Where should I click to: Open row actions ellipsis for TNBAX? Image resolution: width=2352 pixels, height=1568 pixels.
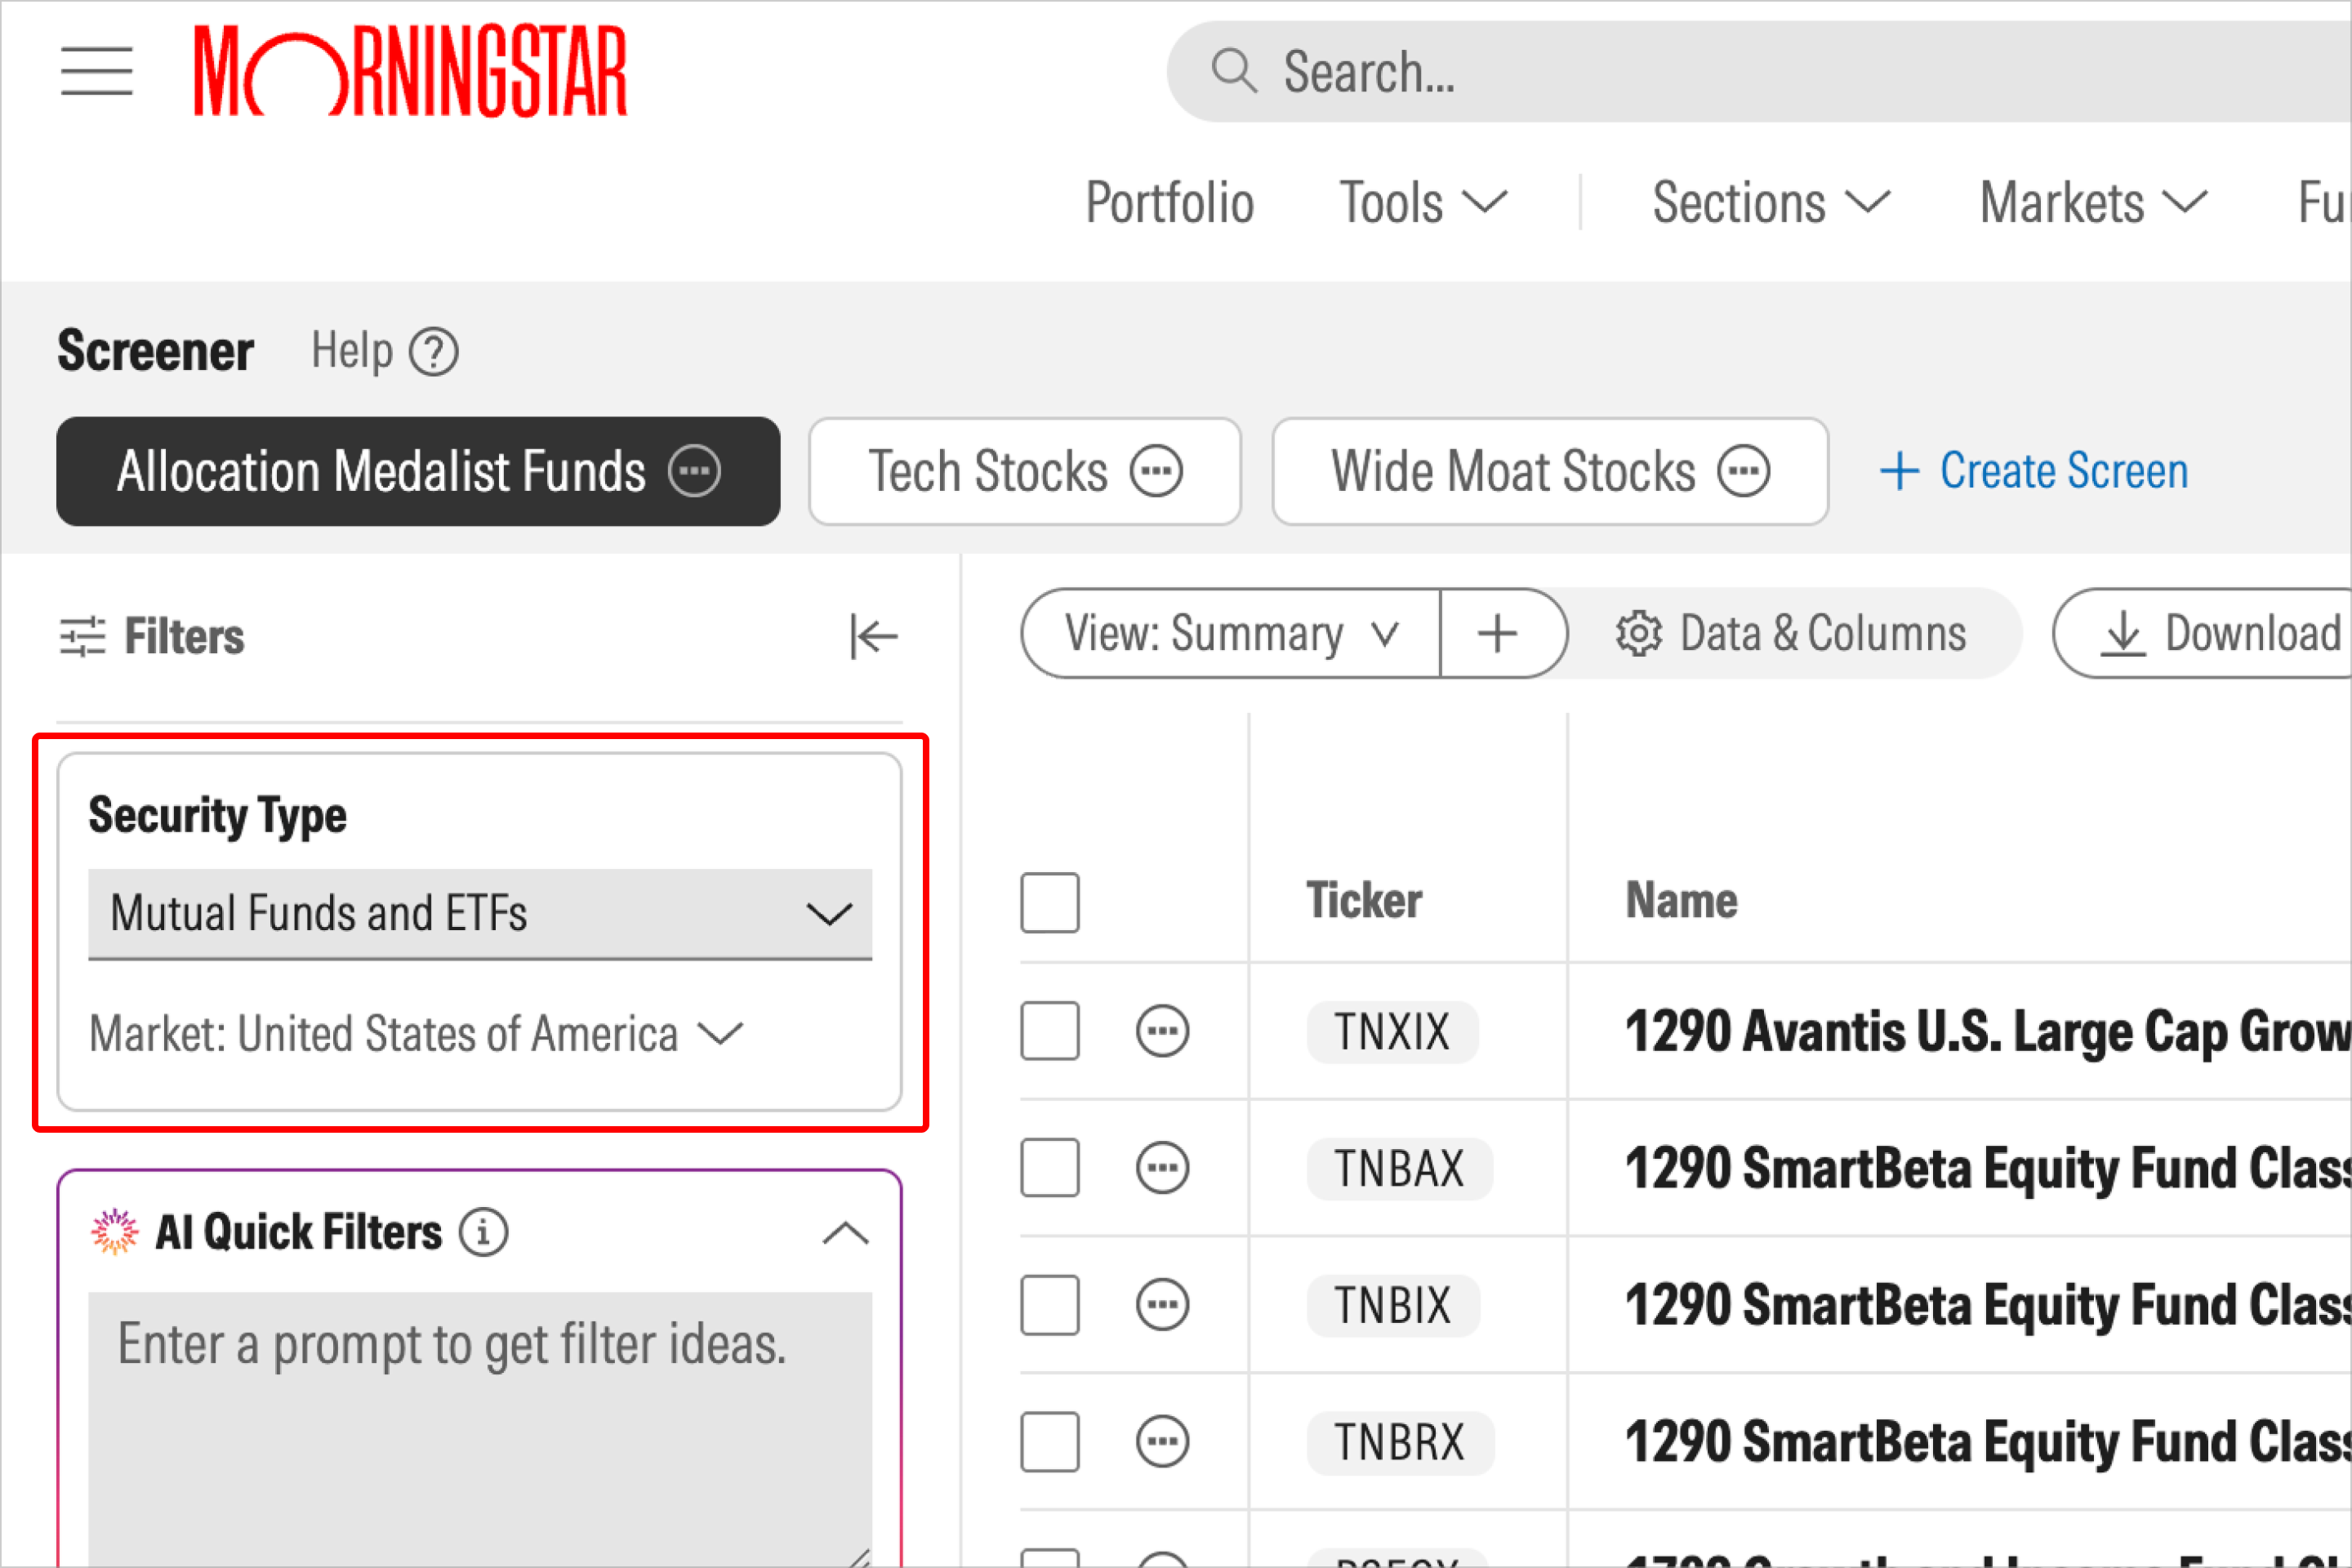click(x=1162, y=1168)
